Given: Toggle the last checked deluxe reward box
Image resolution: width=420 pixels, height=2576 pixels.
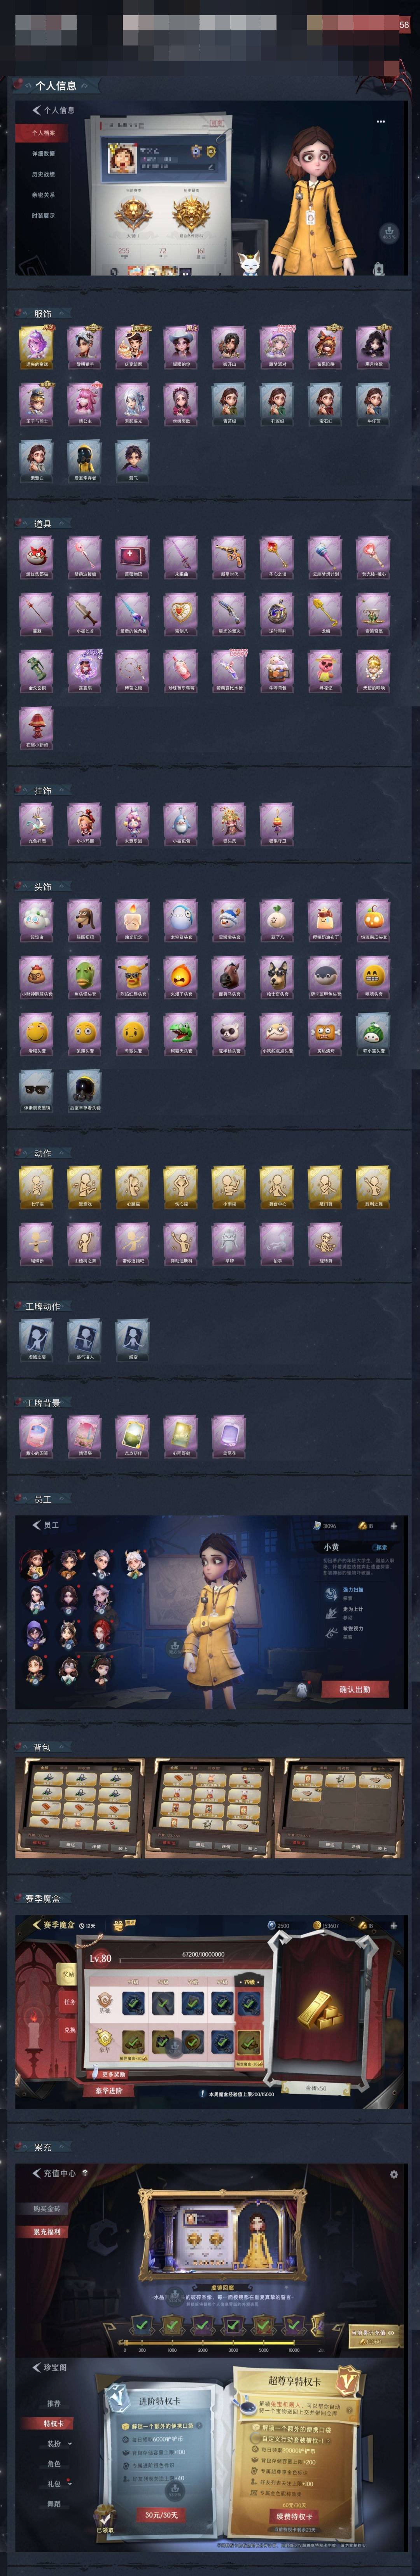Looking at the screenshot, I should coord(248,2041).
